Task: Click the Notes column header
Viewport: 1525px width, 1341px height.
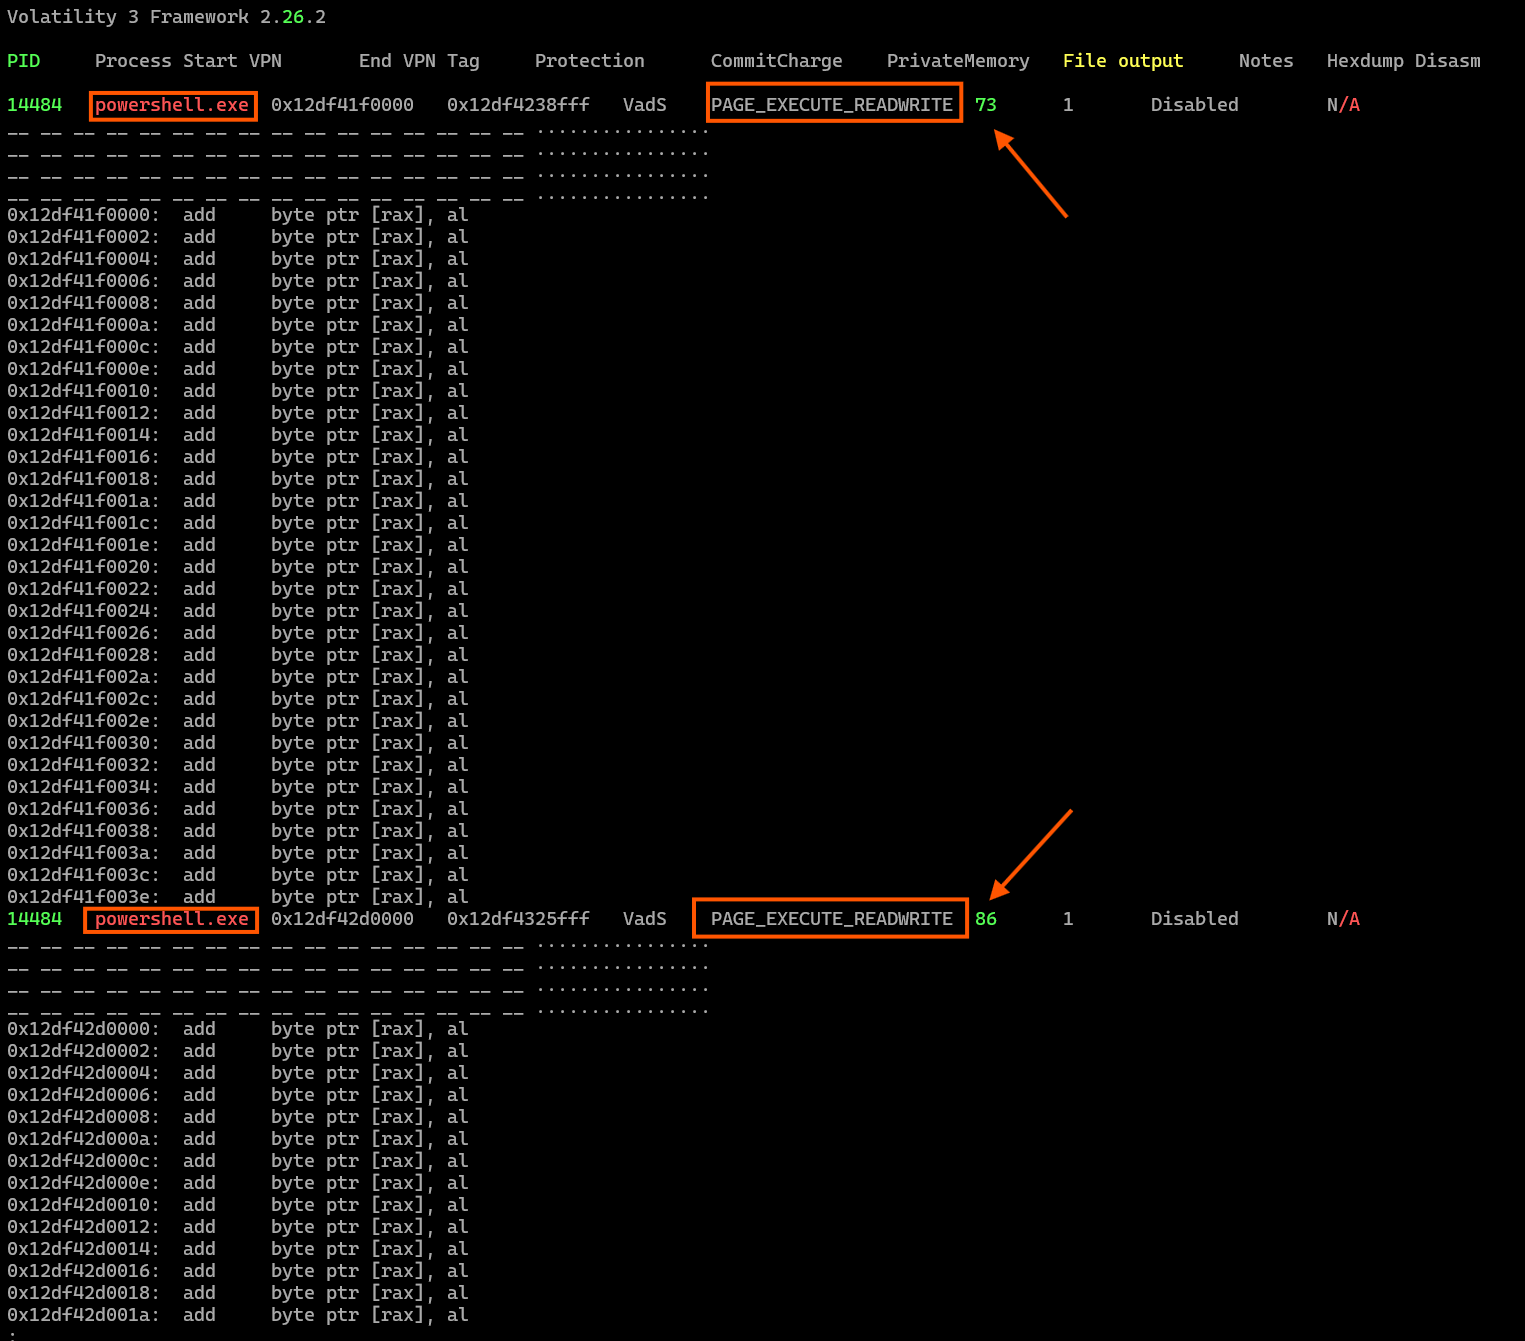Action: 1266,61
